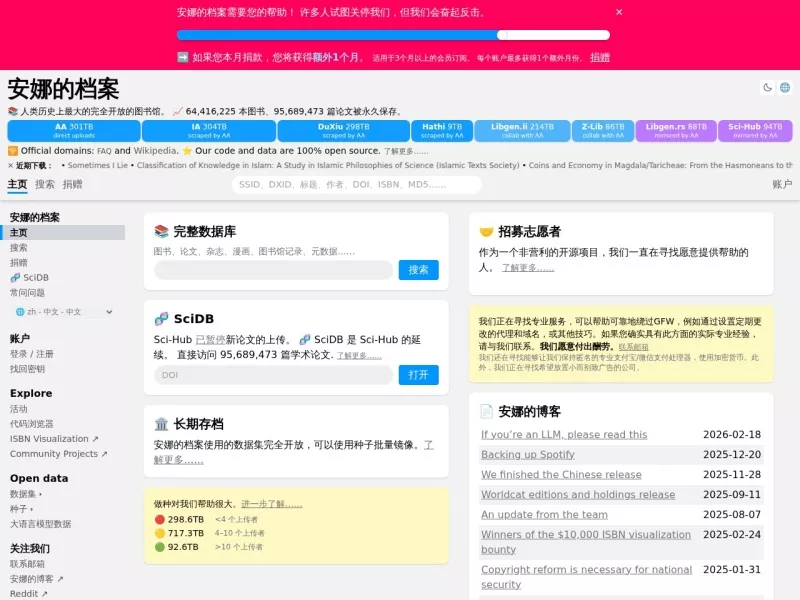Select the Sci-Hub 94TB badge
Viewport: 800px width, 600px height.
(755, 131)
